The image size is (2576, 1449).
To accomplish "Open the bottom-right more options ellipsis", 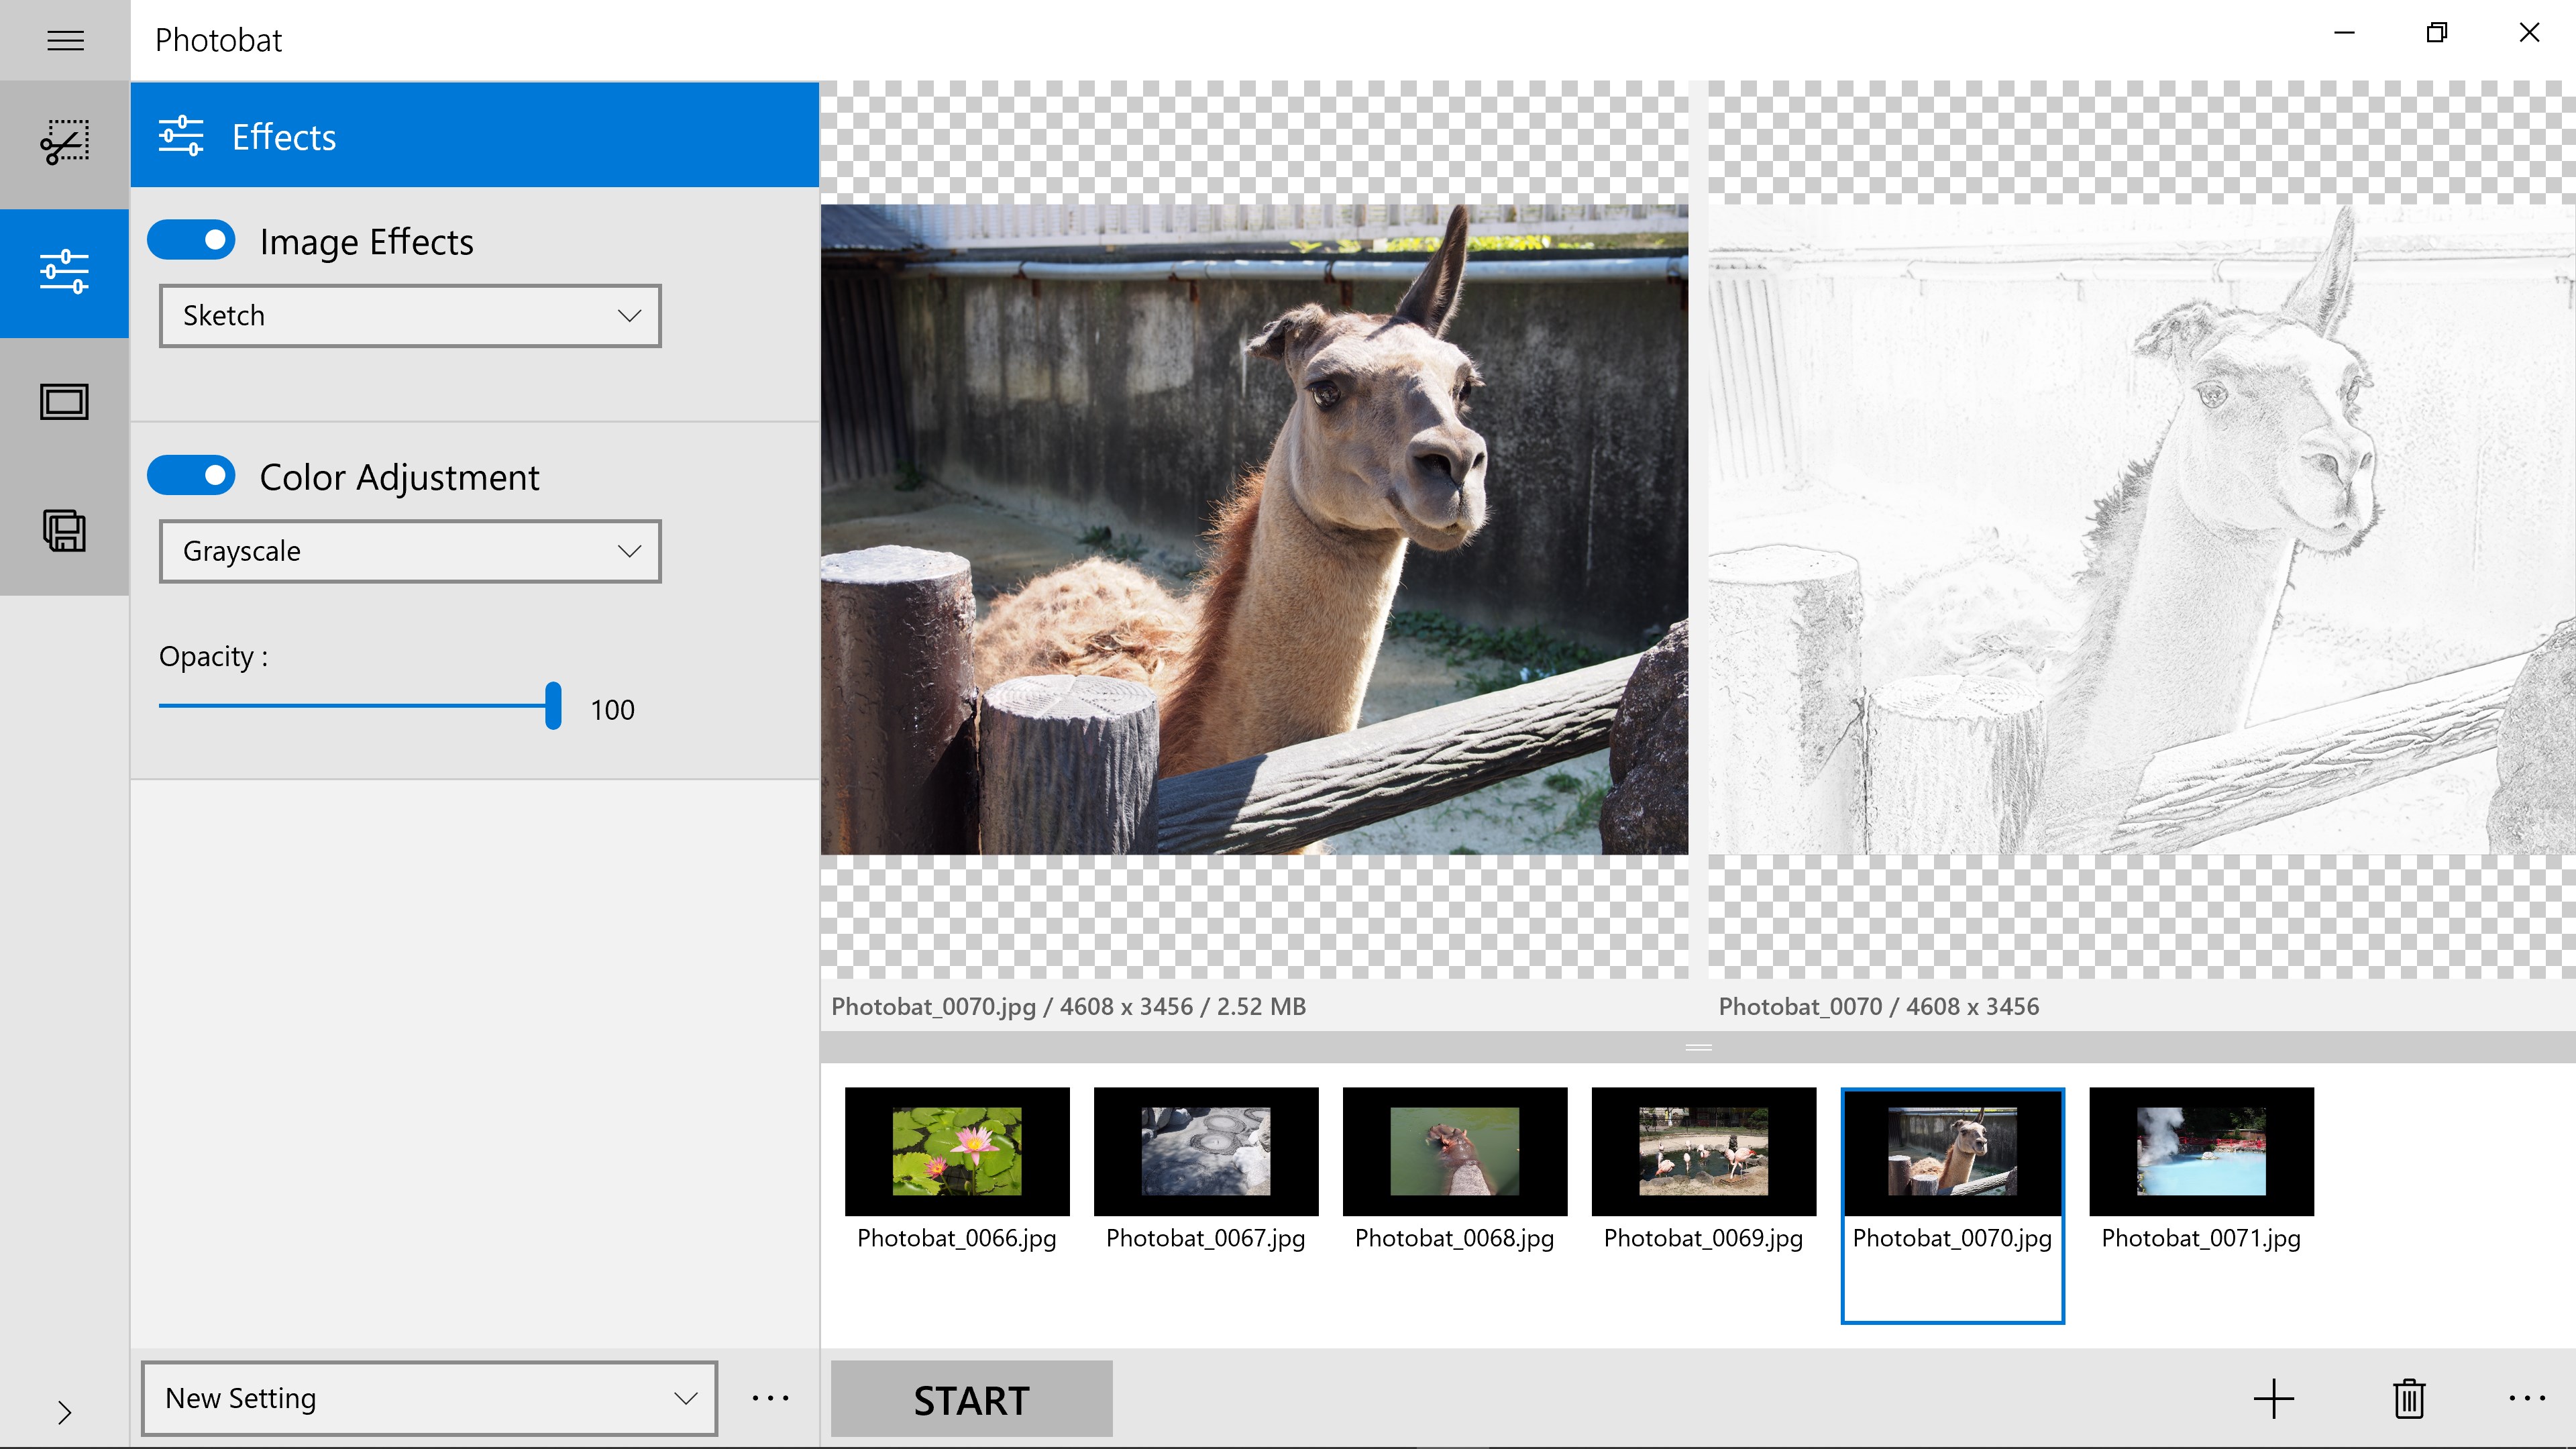I will [2526, 1398].
